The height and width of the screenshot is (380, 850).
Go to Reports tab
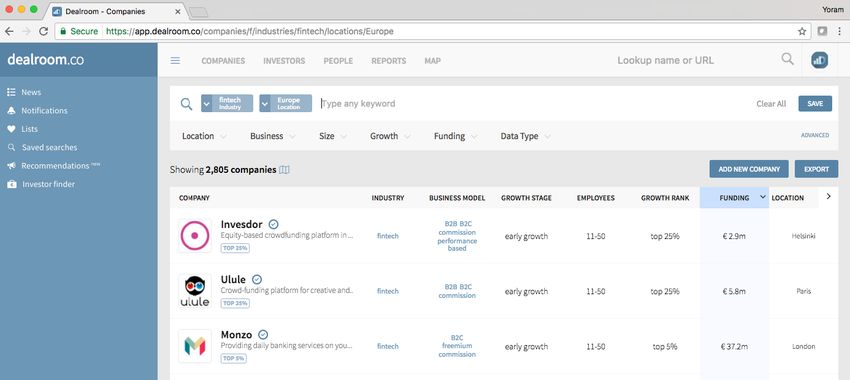(389, 61)
